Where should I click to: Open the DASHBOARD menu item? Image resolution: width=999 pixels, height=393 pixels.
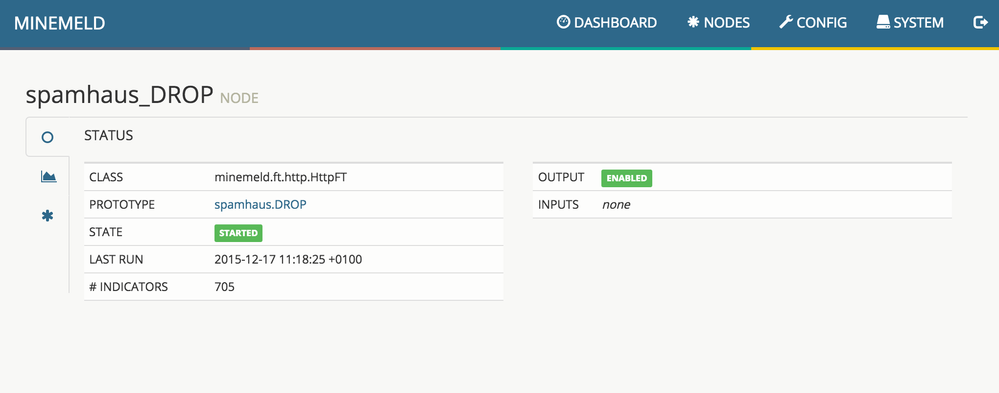(x=607, y=23)
